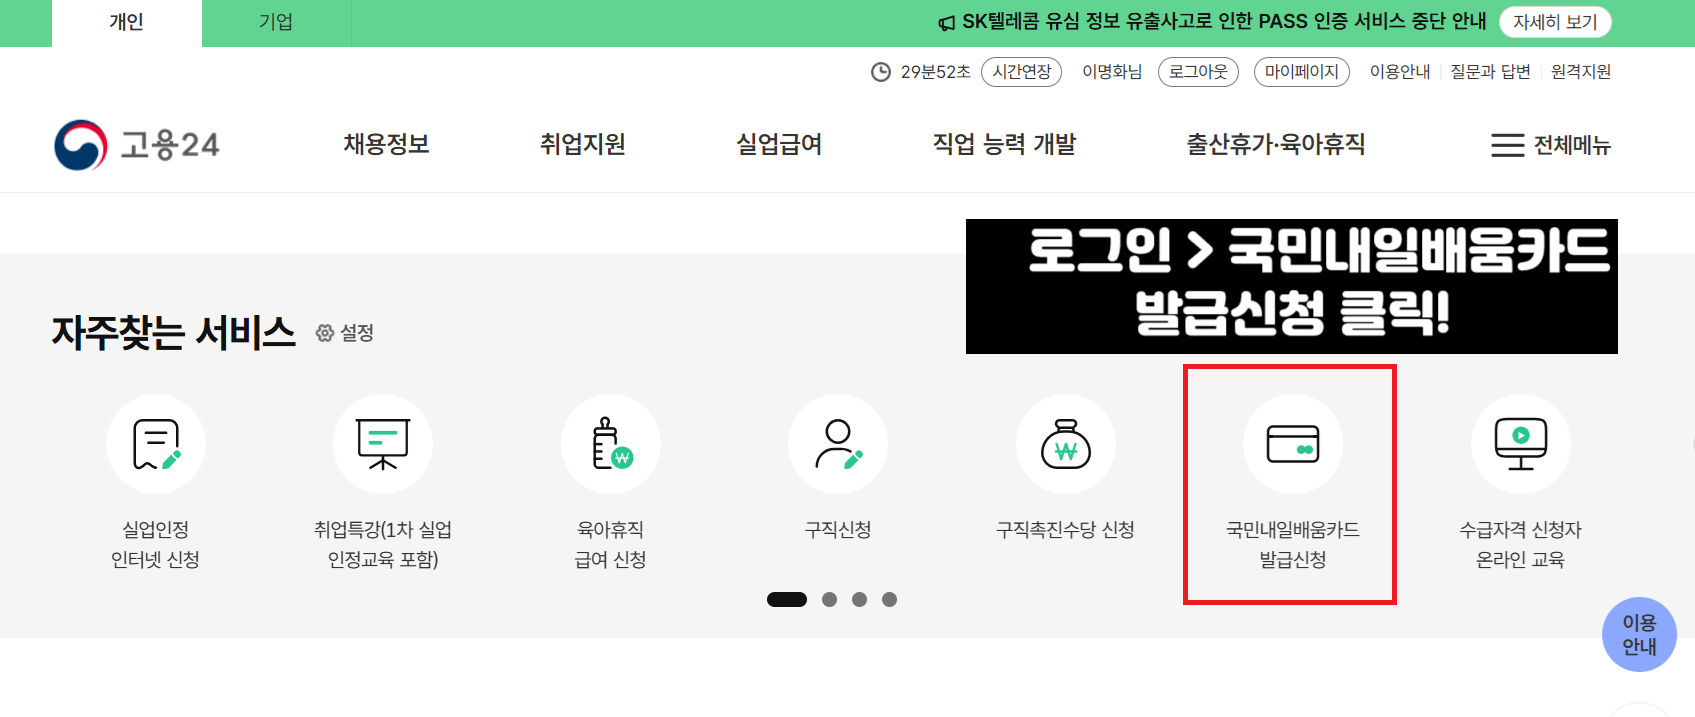Open the 수급자격 신청자 온라인 교육 monitor icon
Viewport: 1695px width, 717px height.
click(x=1521, y=444)
